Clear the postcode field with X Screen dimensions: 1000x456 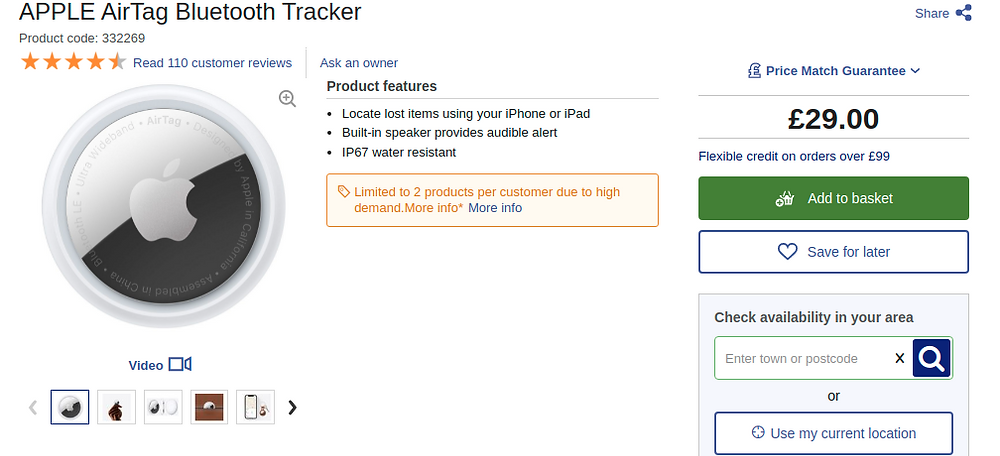tap(899, 358)
